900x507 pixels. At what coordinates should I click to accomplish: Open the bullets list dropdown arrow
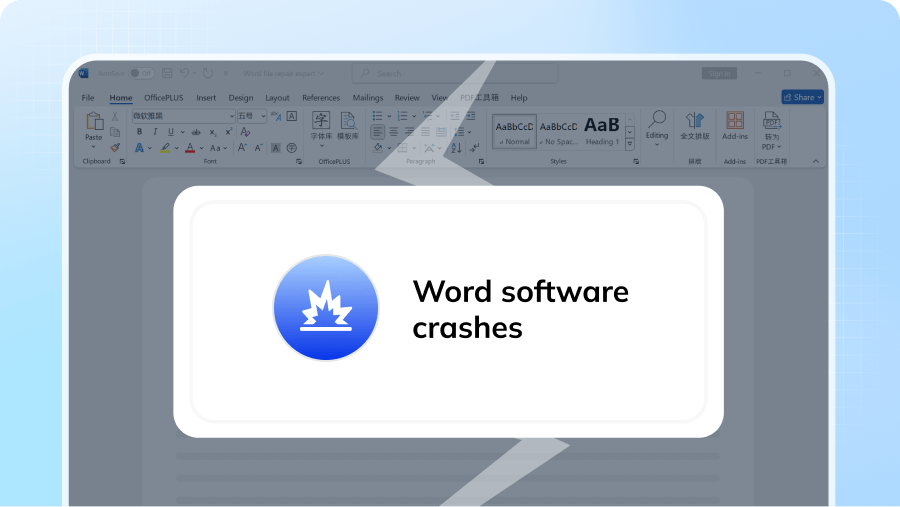coord(389,116)
